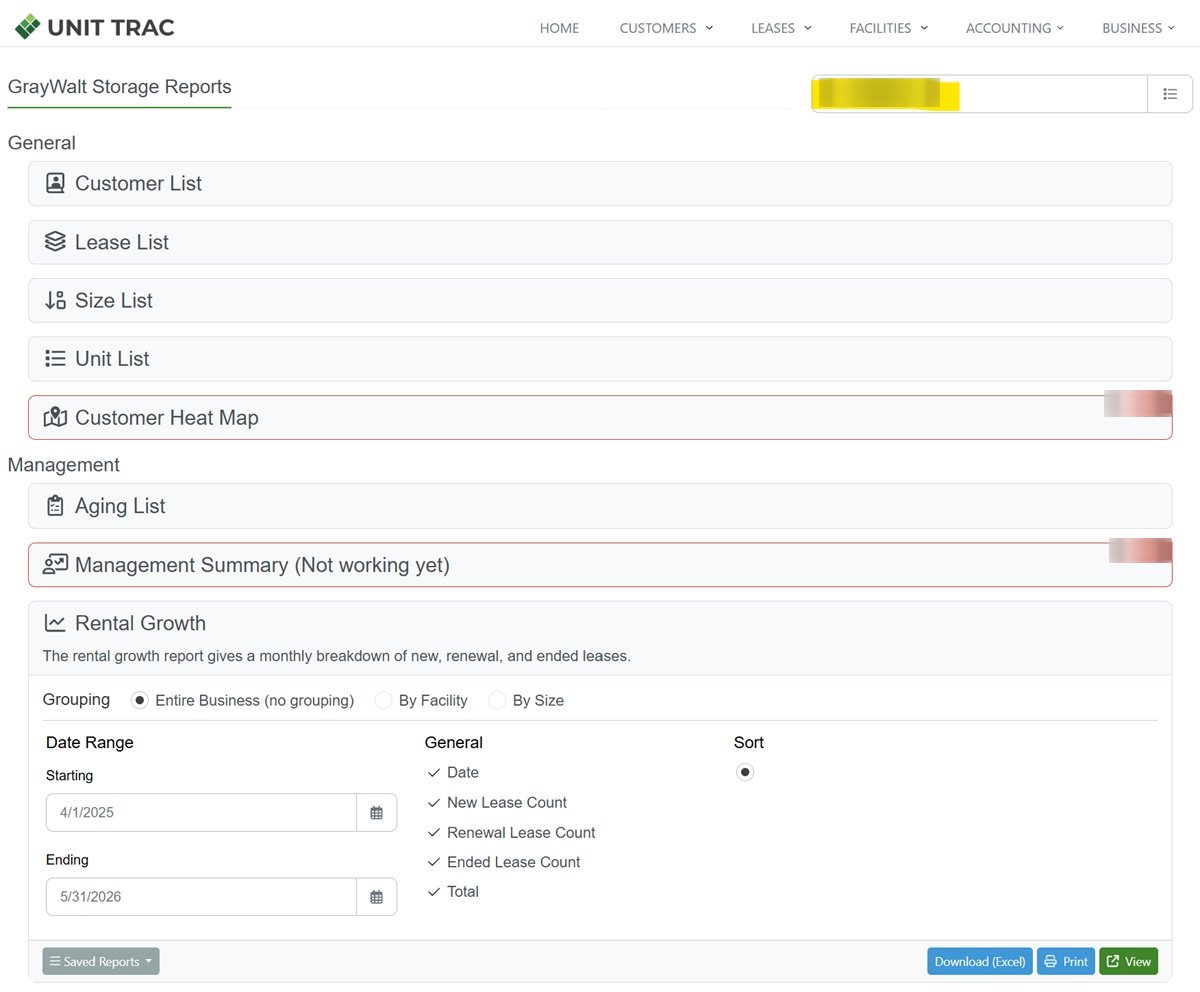Viewport: 1200px width, 992px height.
Task: Expand the Unit List report panel
Action: click(600, 358)
